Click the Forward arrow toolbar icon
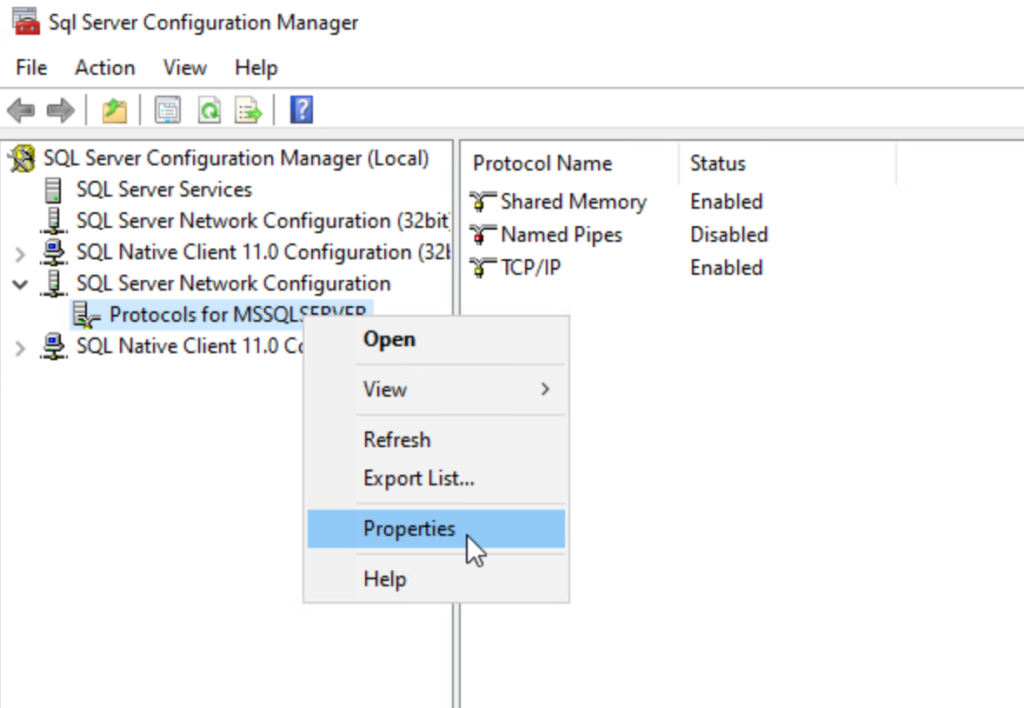Screen dimensions: 1024x708 tap(60, 110)
